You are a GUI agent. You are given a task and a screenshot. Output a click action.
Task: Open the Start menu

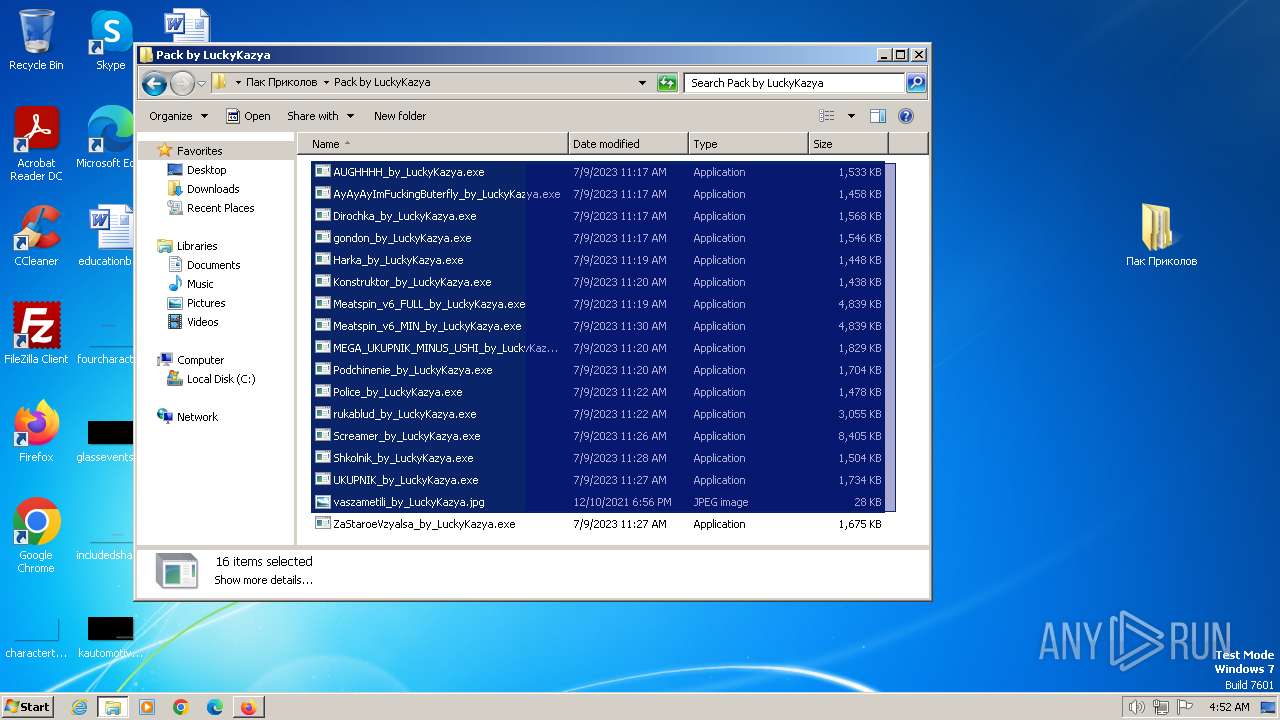tap(28, 706)
